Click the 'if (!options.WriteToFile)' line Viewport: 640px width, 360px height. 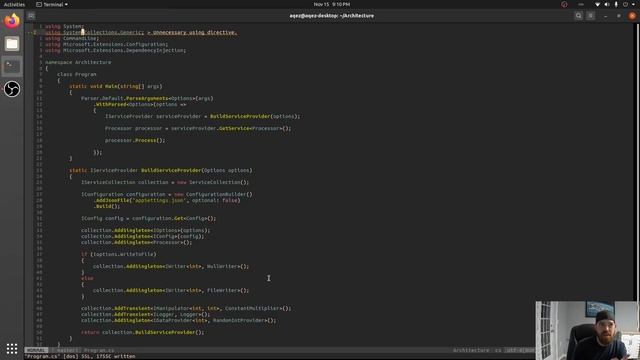click(x=118, y=254)
